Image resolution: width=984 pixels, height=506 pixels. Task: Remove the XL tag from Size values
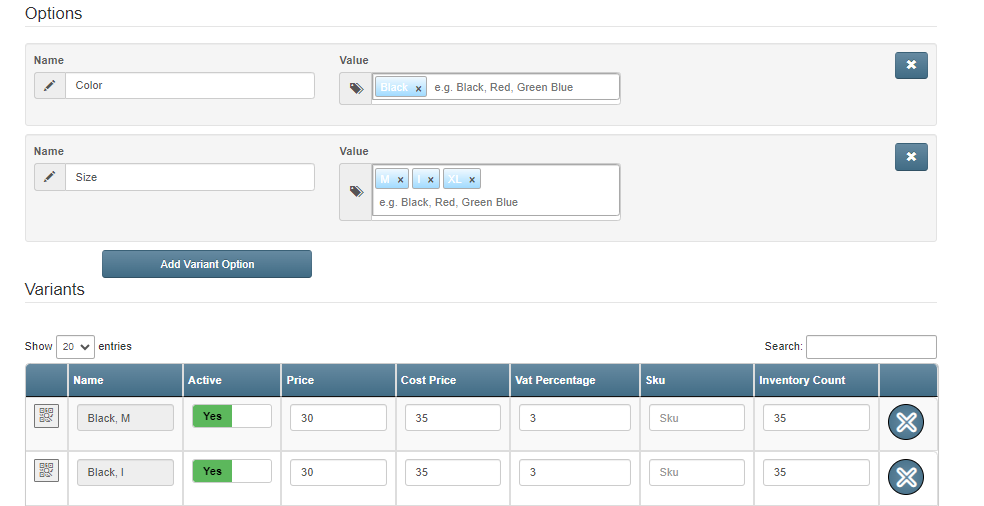pyautogui.click(x=472, y=180)
